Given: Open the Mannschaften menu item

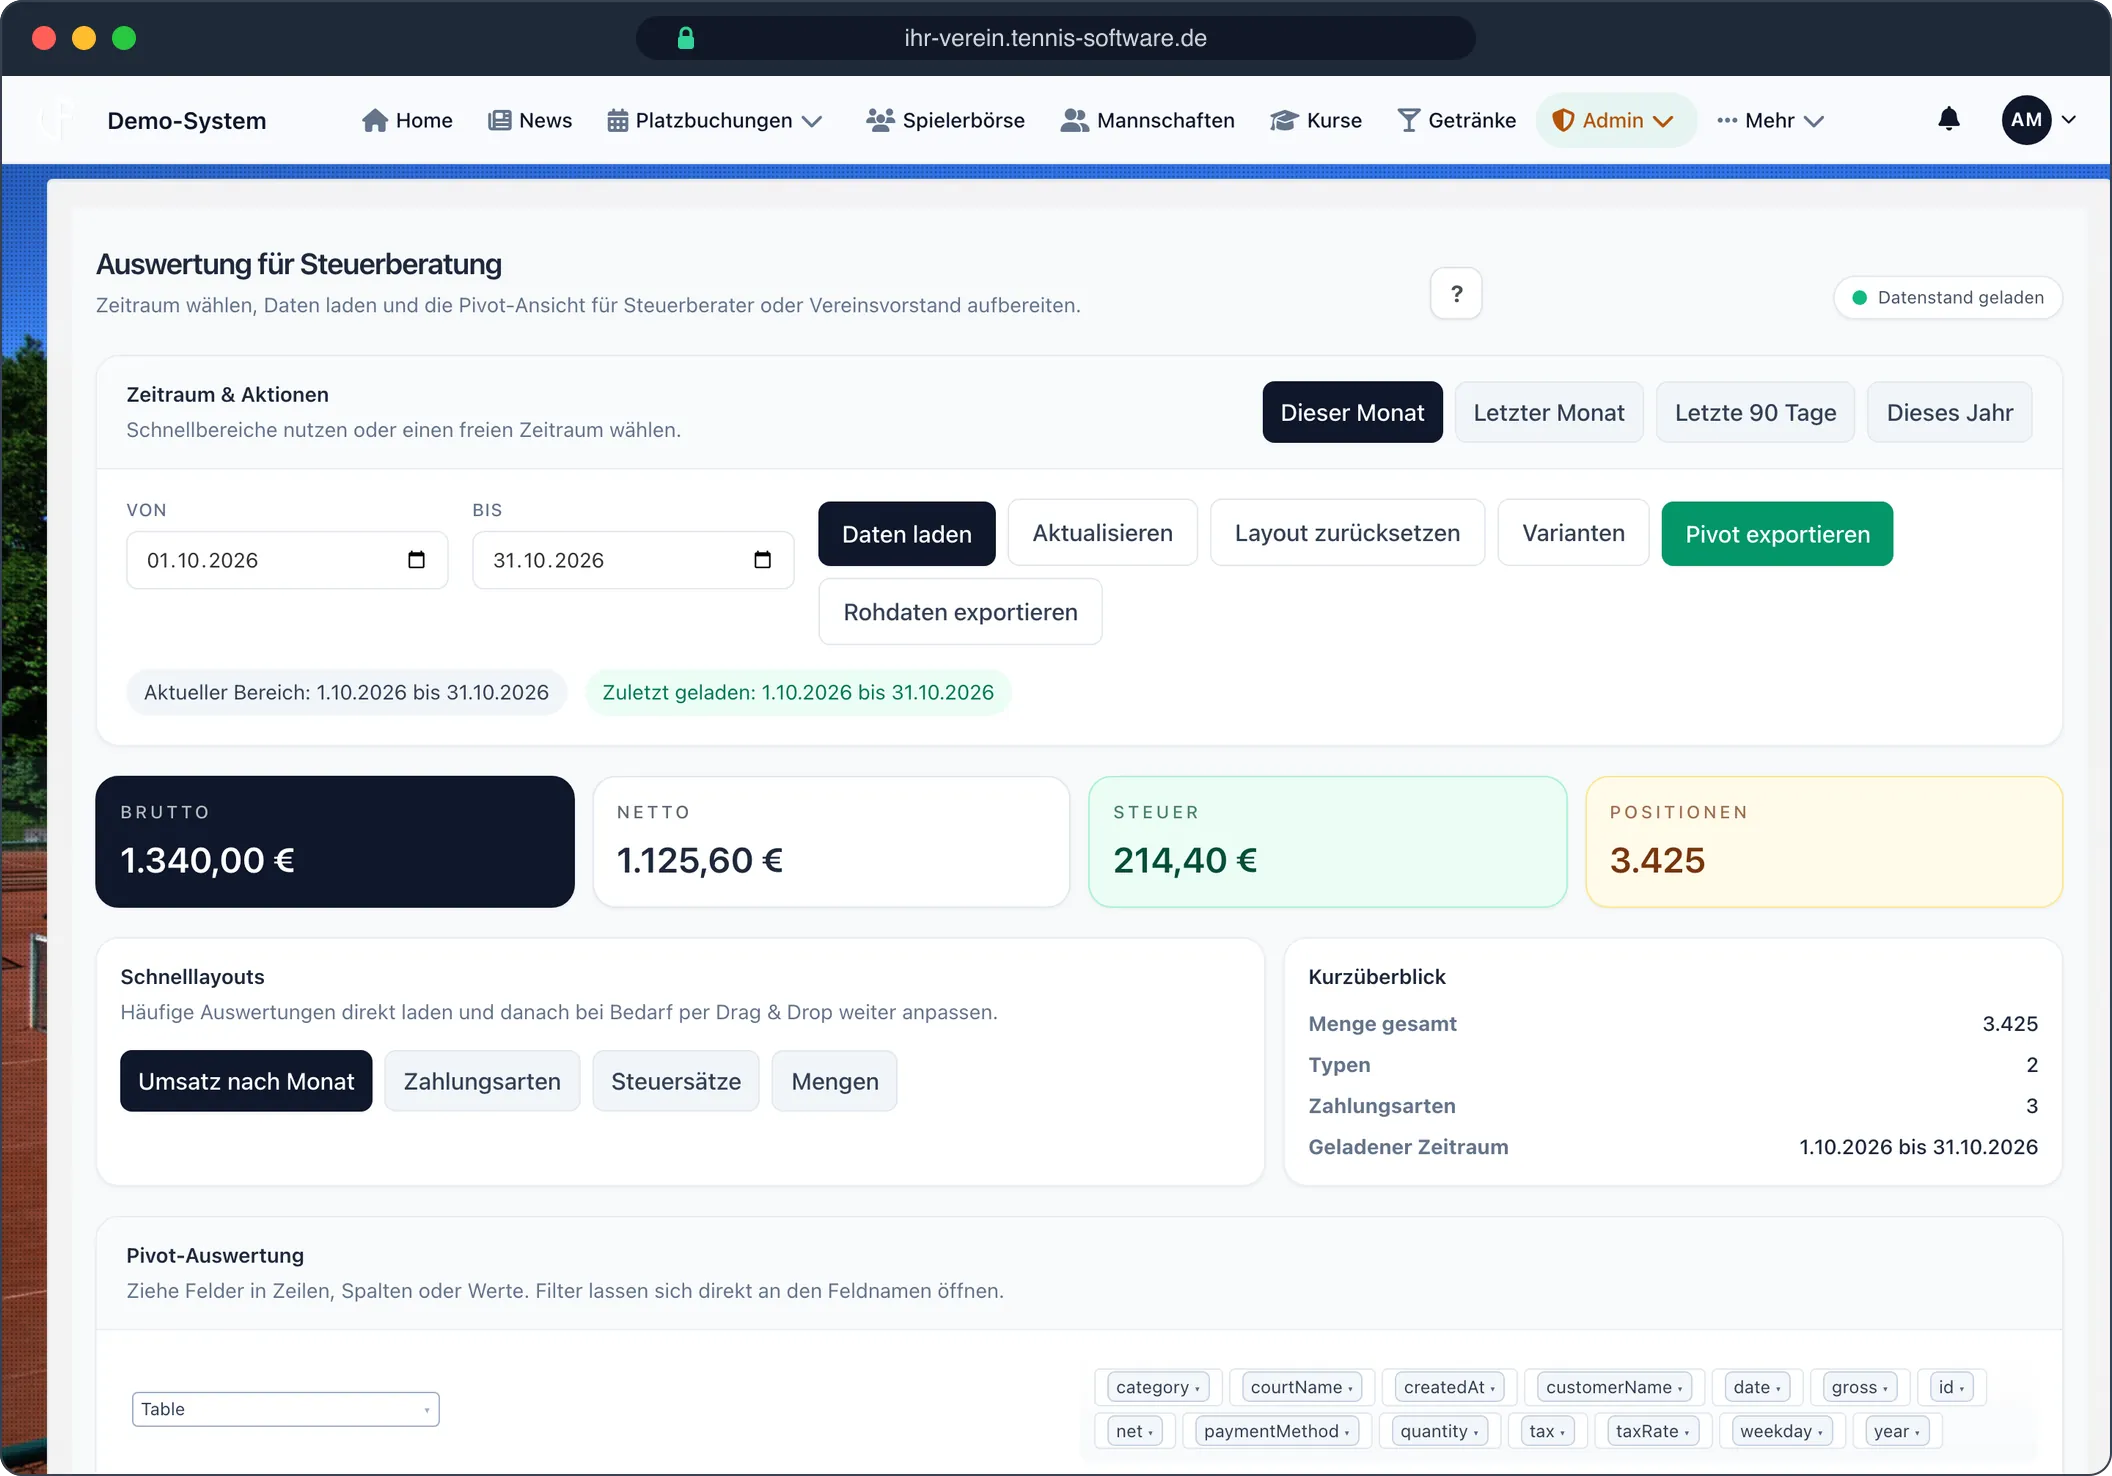Looking at the screenshot, I should pos(1147,120).
